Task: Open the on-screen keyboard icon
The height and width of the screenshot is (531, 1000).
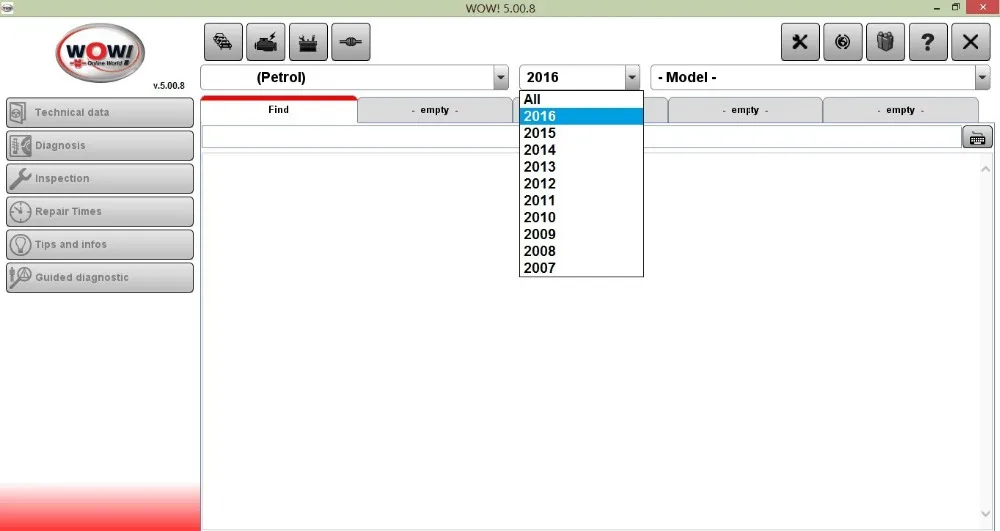Action: click(977, 137)
